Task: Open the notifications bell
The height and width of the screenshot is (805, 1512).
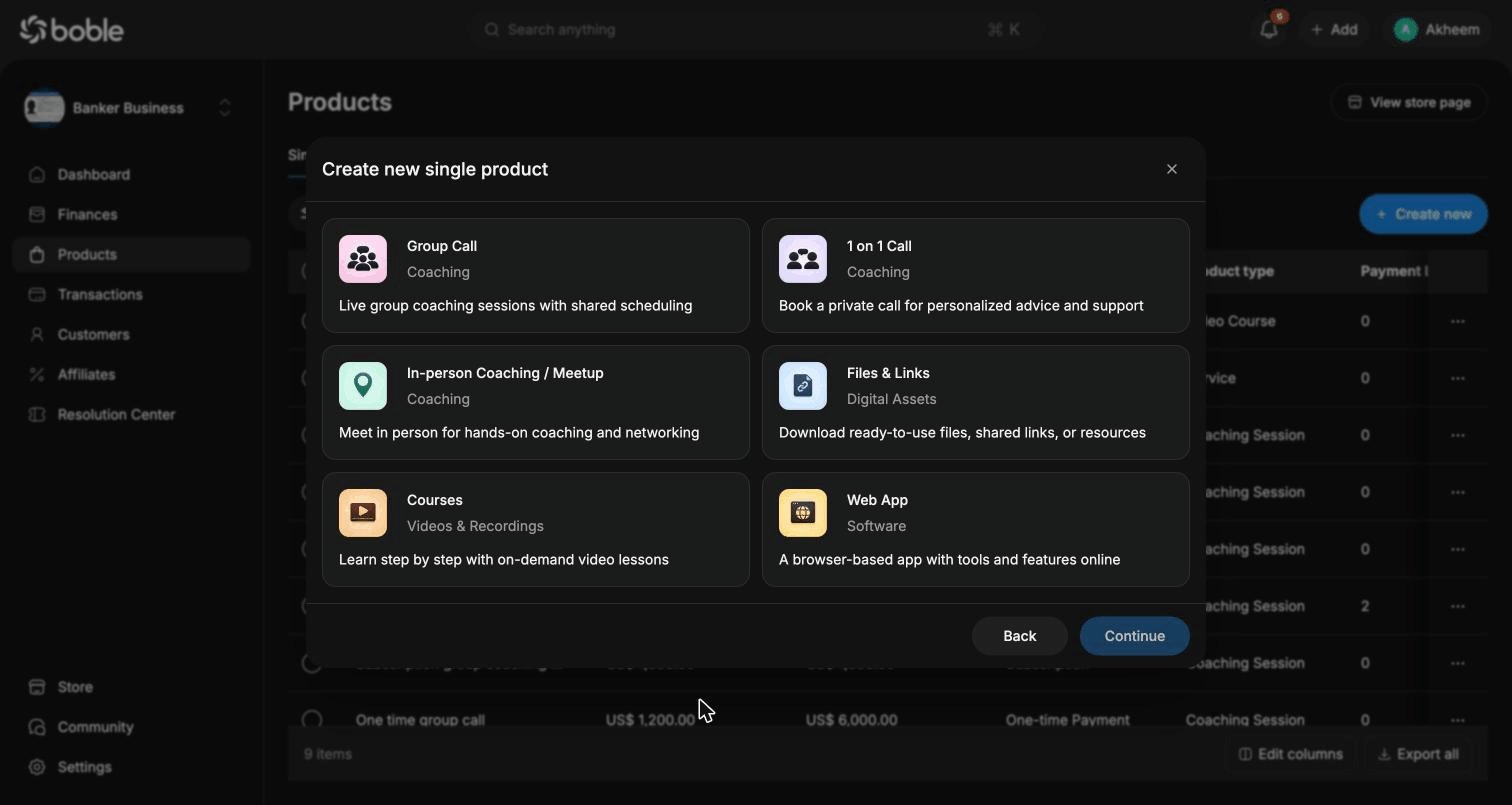Action: click(x=1269, y=30)
